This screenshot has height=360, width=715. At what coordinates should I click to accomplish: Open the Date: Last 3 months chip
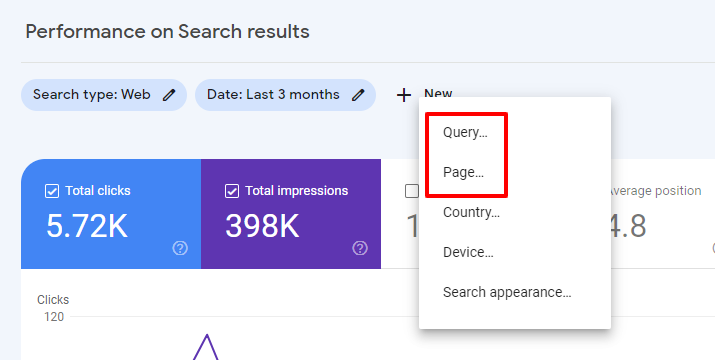tap(285, 95)
